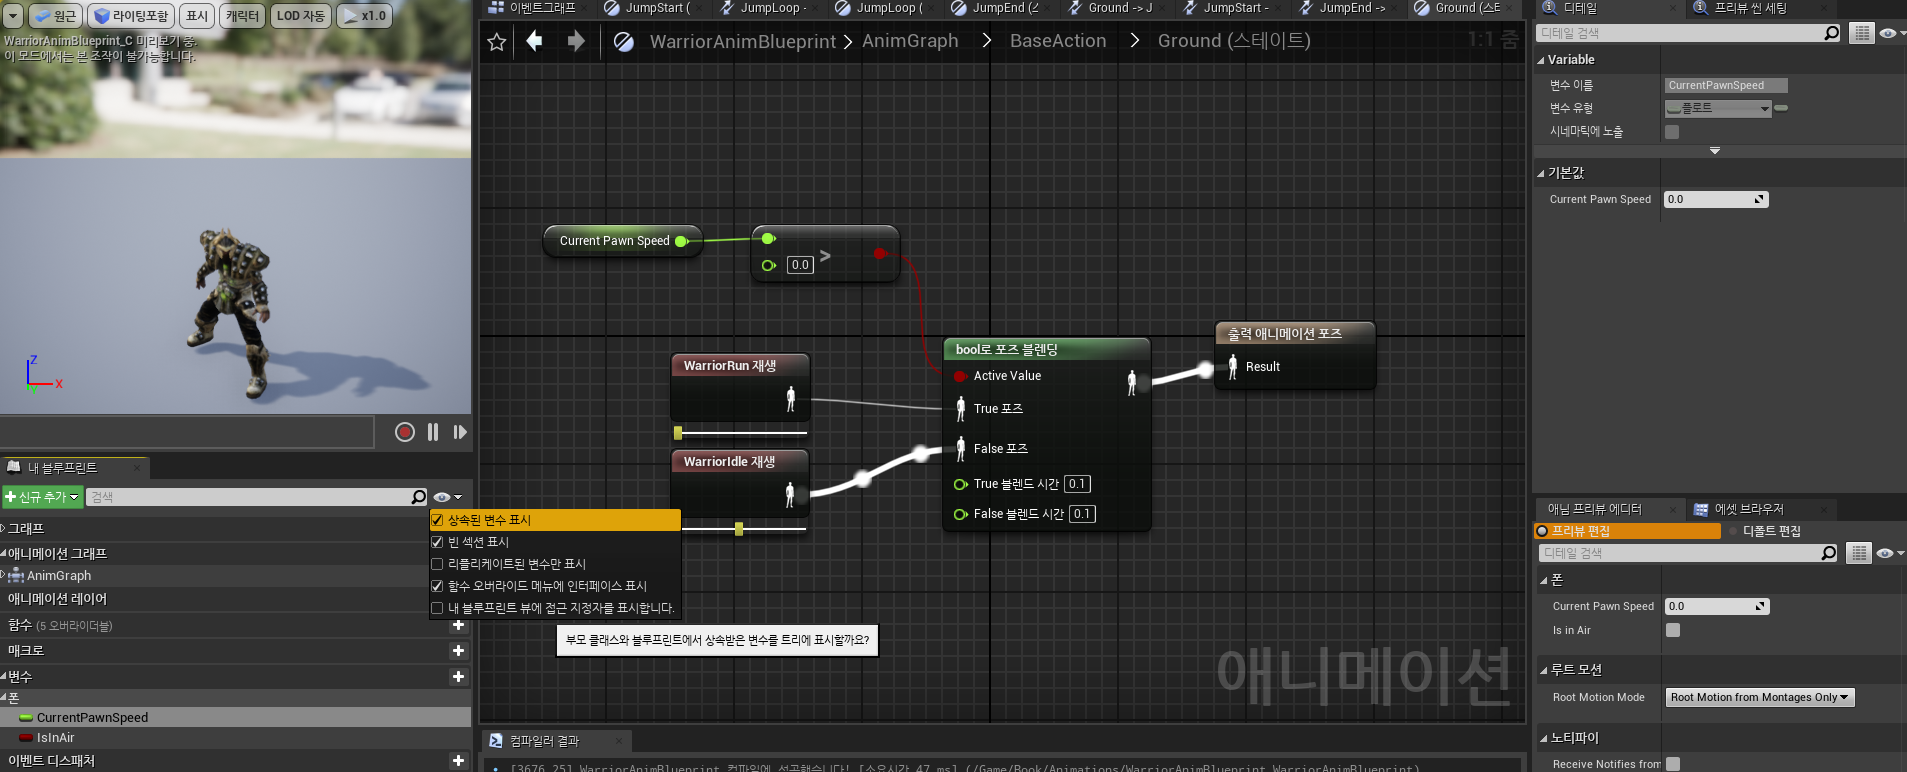Open the playback speed x1.0 menu
Screen dimensions: 1907x772
364,16
